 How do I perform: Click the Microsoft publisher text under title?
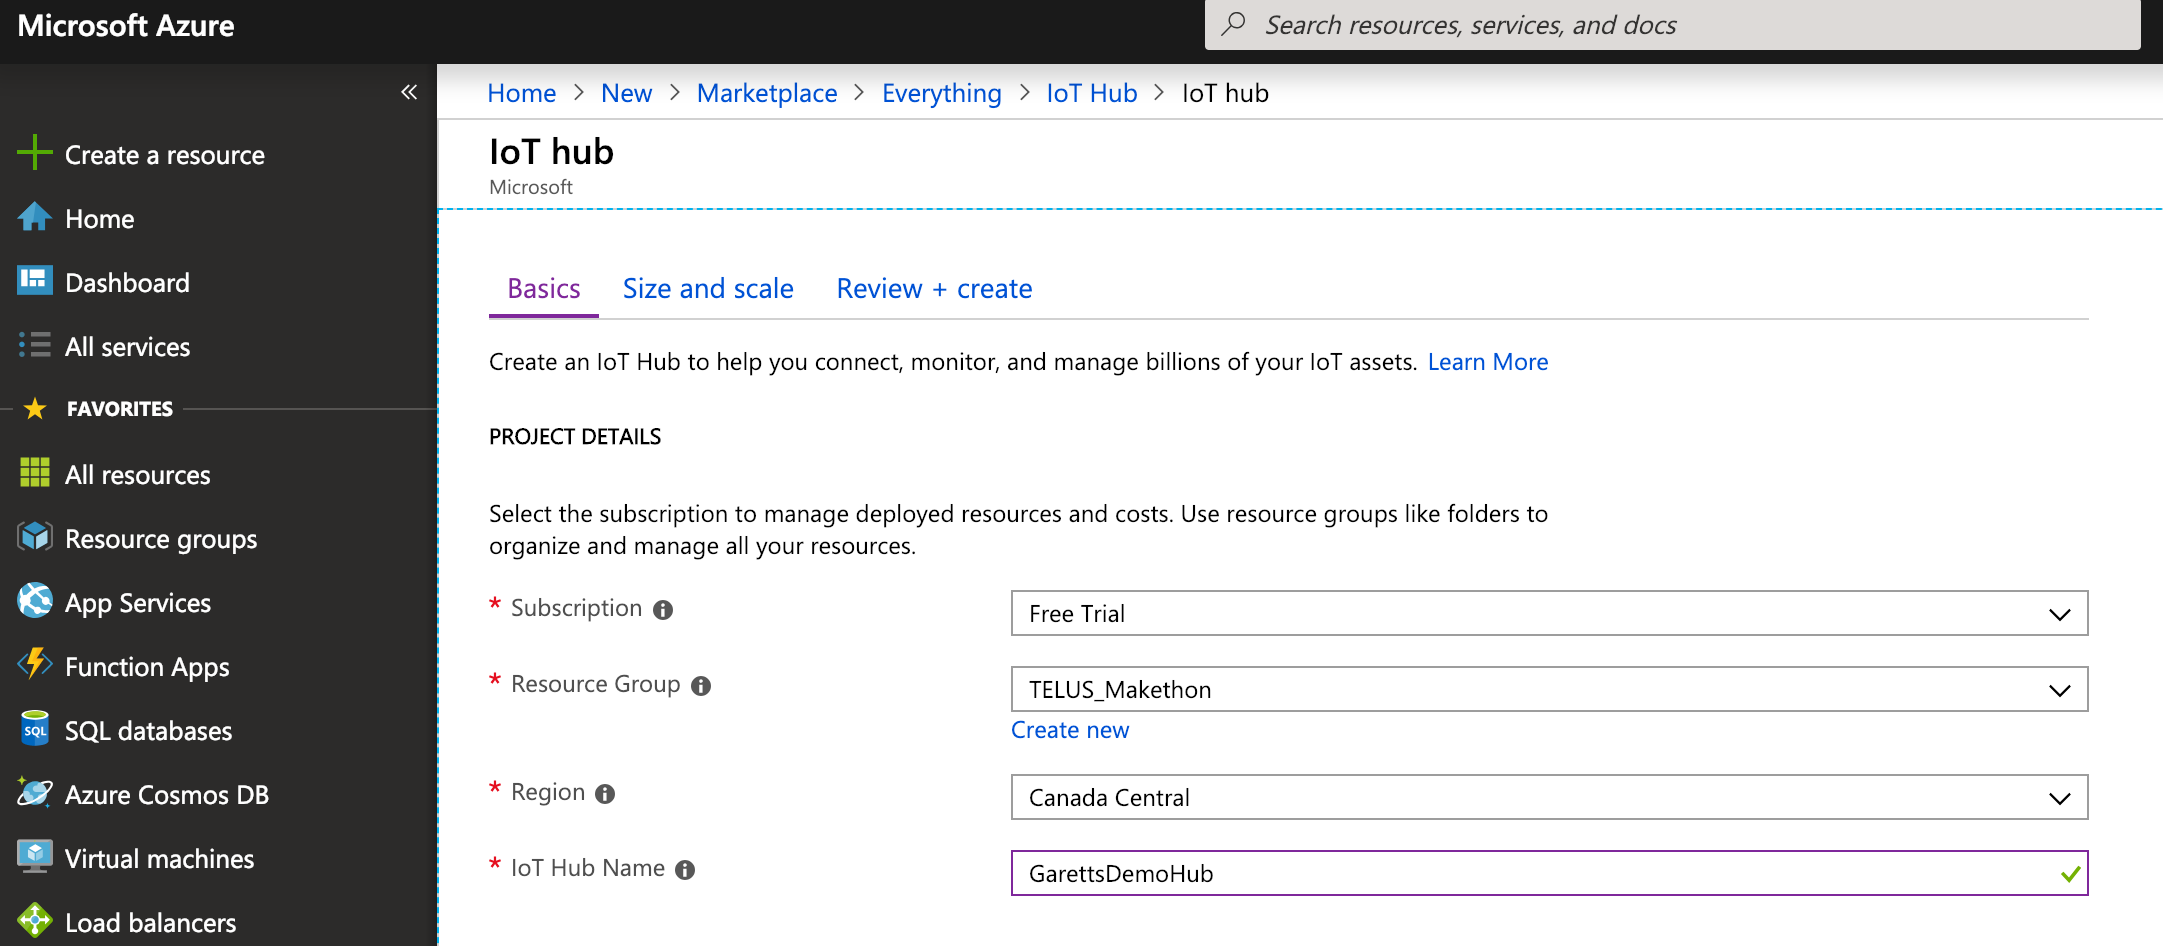coord(531,187)
